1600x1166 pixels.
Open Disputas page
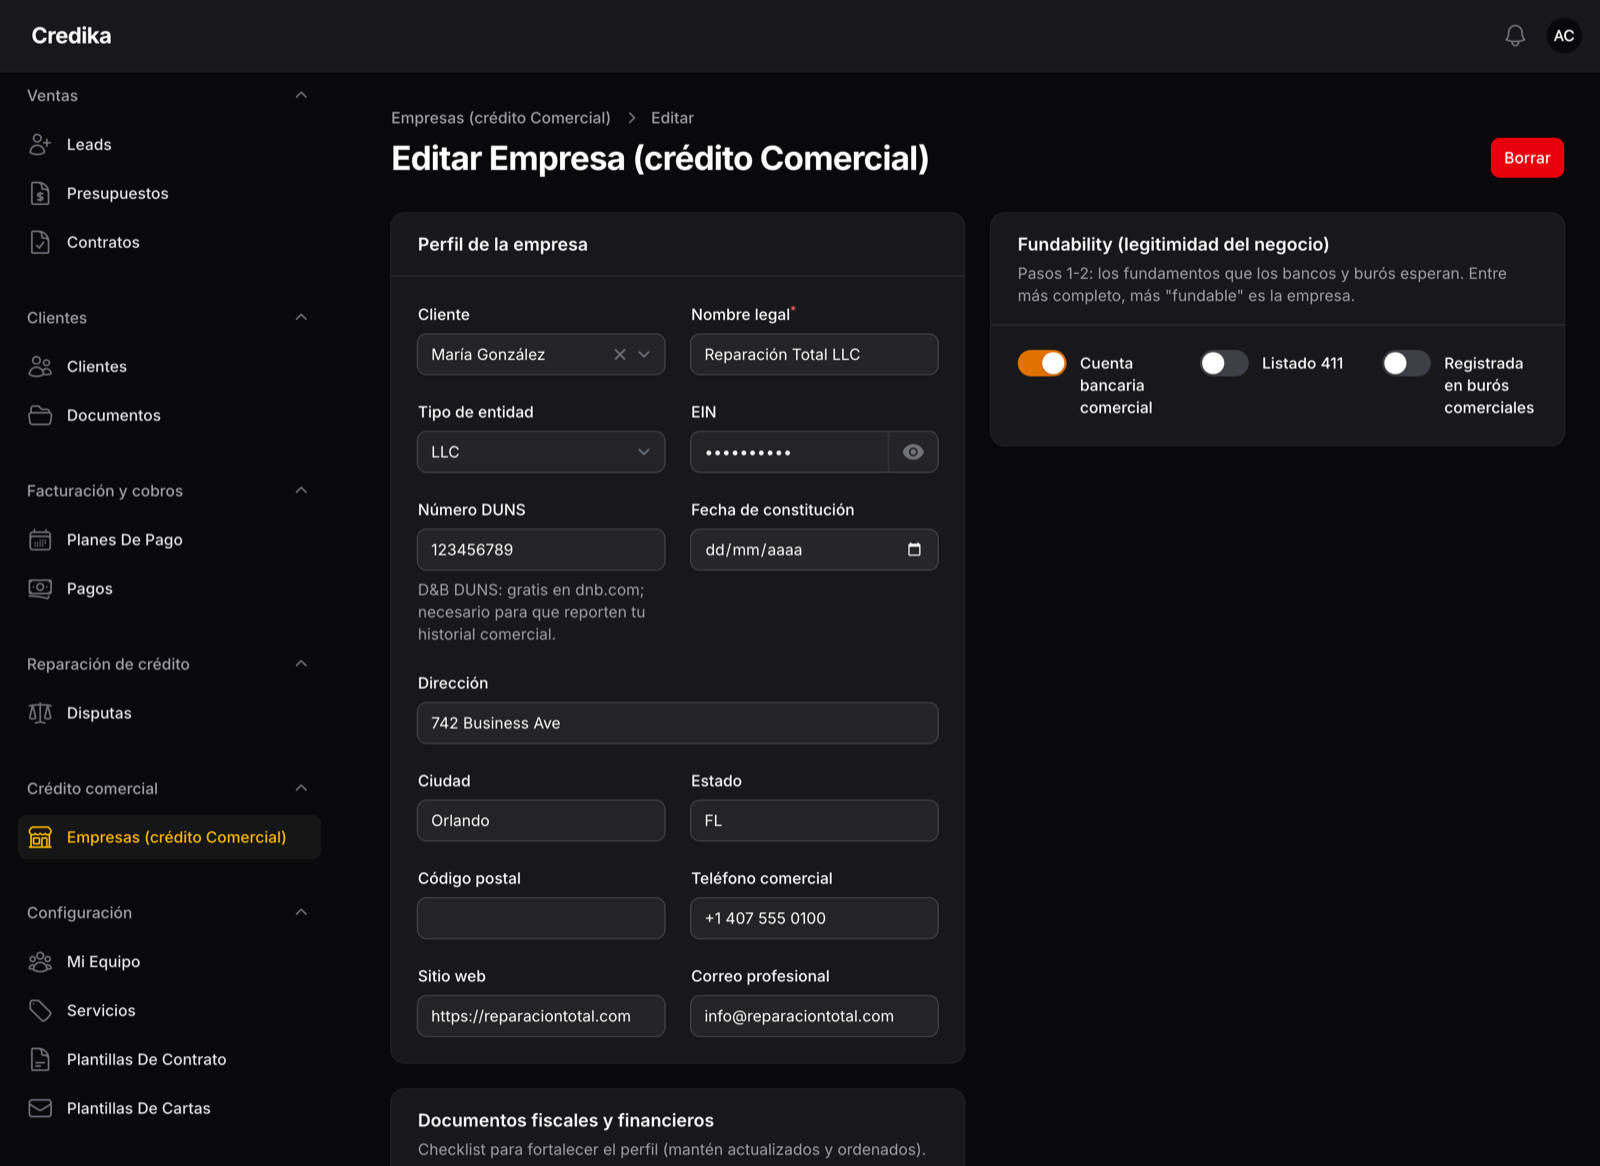(x=170, y=713)
